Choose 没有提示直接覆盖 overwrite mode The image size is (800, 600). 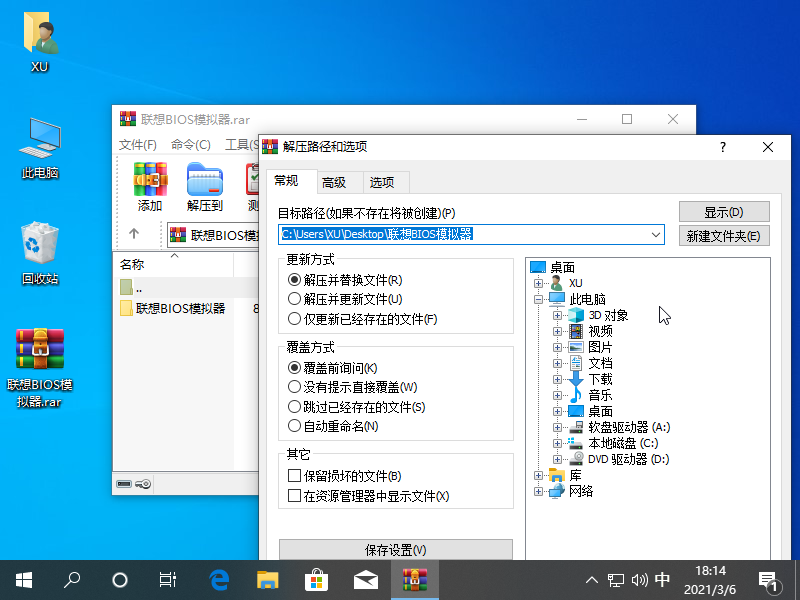coord(294,387)
